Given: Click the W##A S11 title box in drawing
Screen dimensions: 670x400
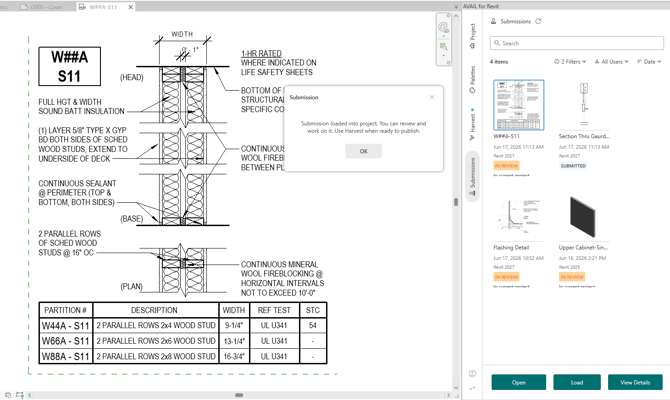Looking at the screenshot, I should [x=70, y=66].
